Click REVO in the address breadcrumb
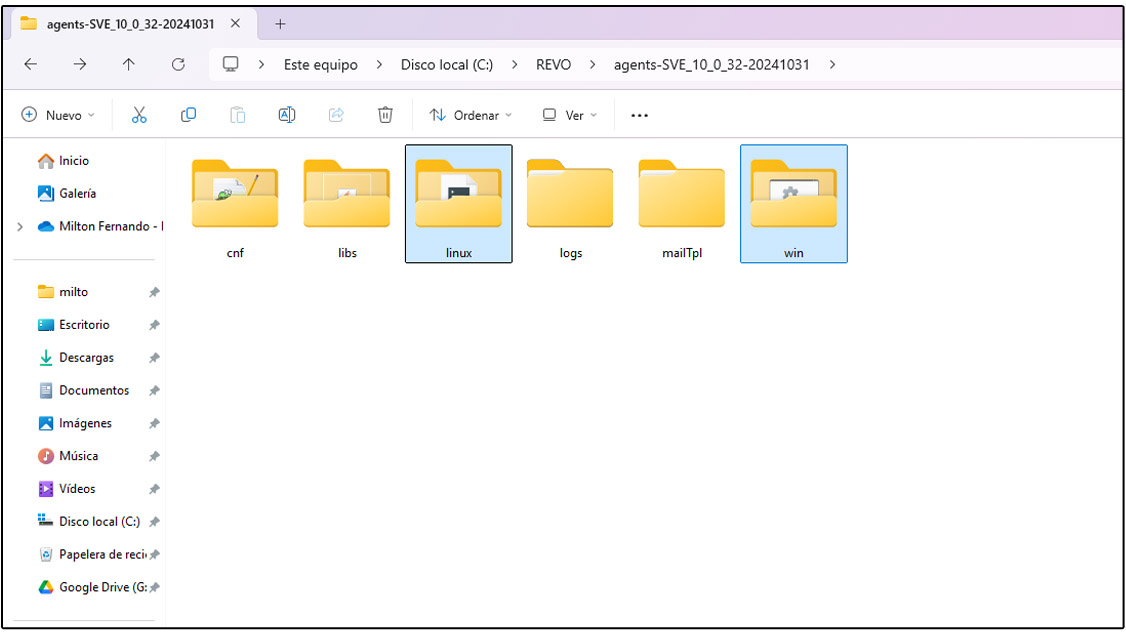This screenshot has height=636, width=1126. tap(553, 64)
